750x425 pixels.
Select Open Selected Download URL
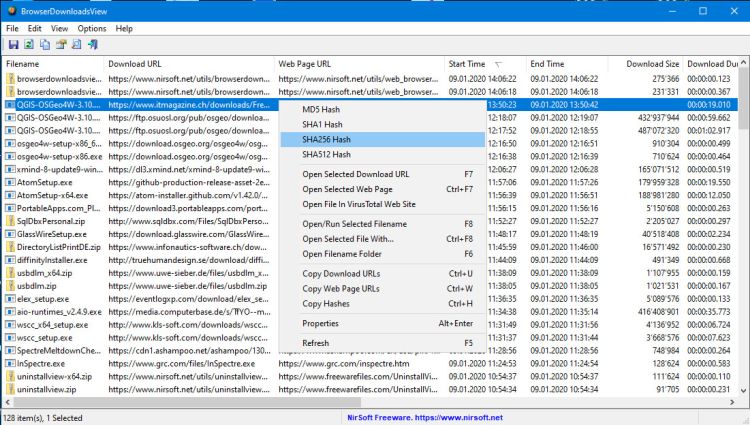383,174
